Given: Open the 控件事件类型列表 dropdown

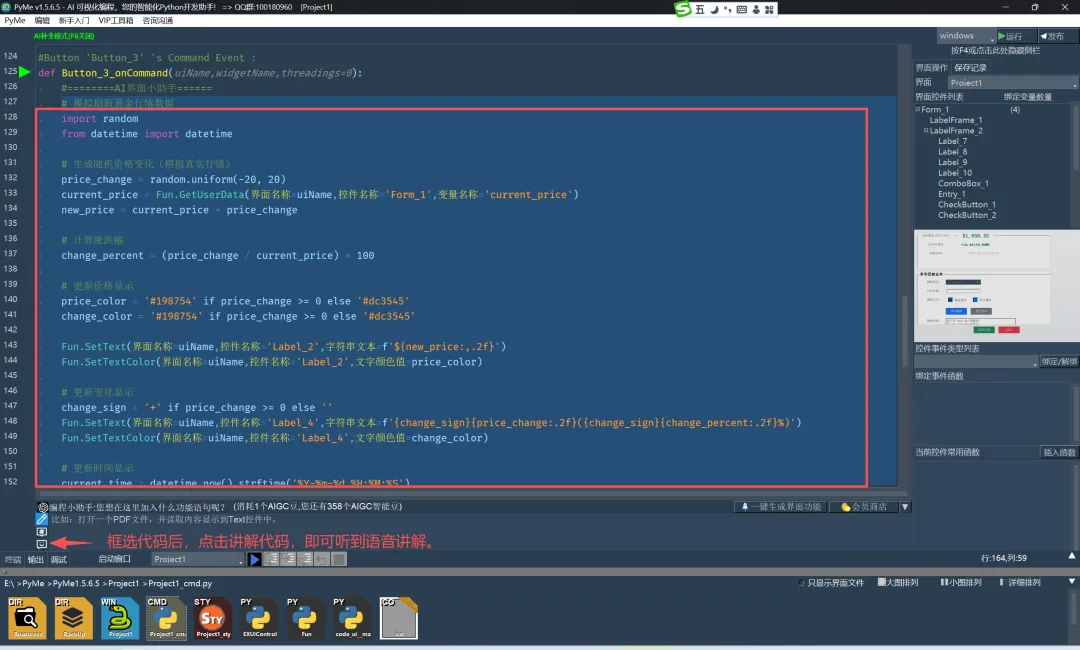Looking at the screenshot, I should 977,361.
